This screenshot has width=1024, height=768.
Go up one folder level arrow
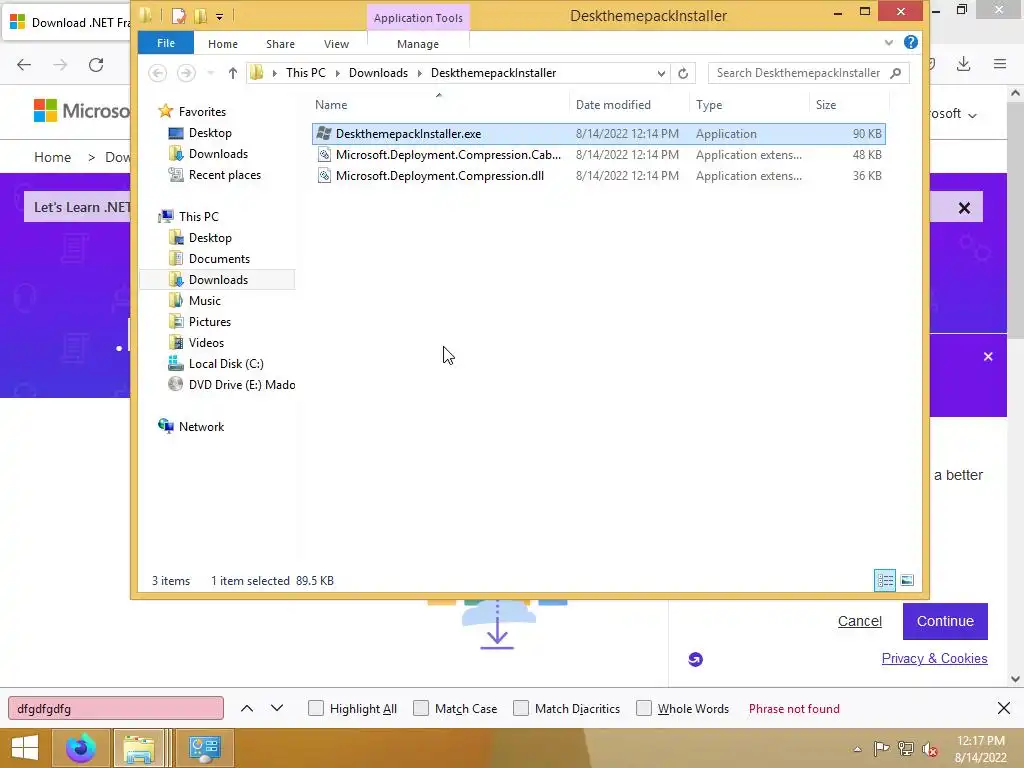(x=232, y=73)
